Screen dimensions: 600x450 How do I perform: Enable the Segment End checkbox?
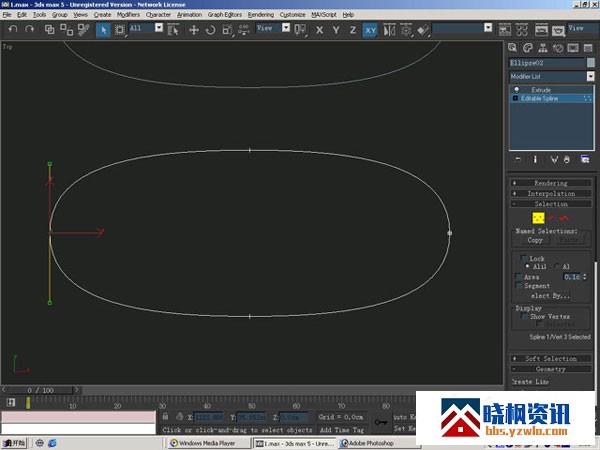tap(519, 285)
